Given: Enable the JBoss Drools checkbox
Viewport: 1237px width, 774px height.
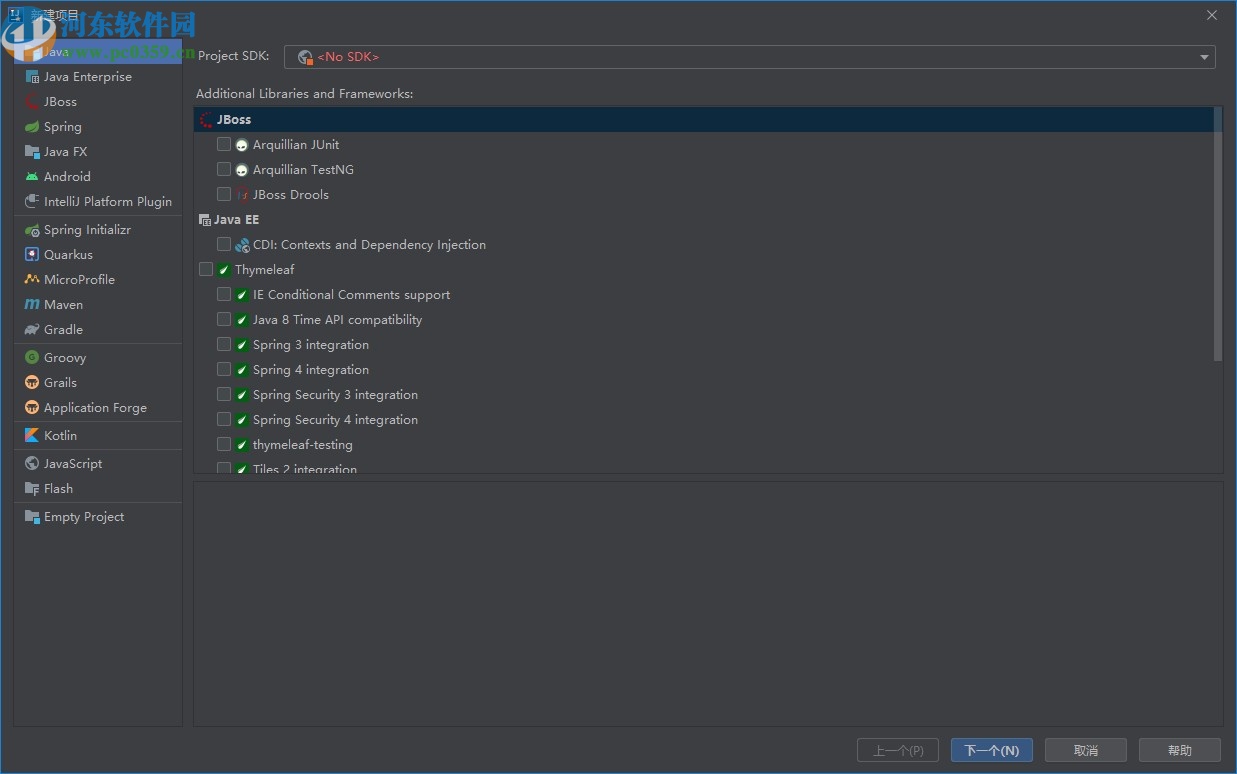Looking at the screenshot, I should [224, 194].
